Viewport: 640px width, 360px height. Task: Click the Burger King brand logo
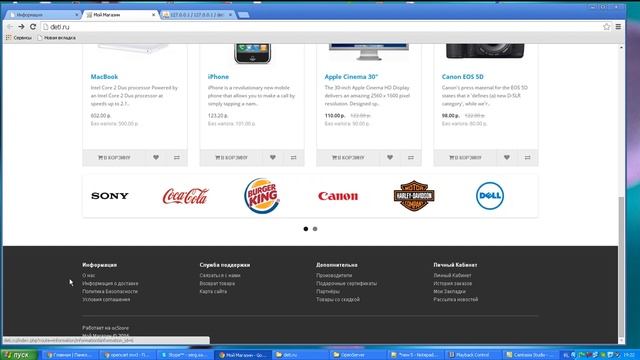[x=262, y=196]
